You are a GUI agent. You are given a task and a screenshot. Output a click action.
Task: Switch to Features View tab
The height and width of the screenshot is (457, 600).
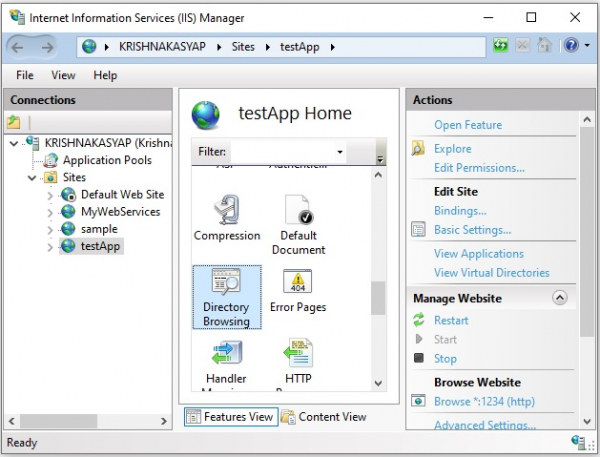click(231, 416)
